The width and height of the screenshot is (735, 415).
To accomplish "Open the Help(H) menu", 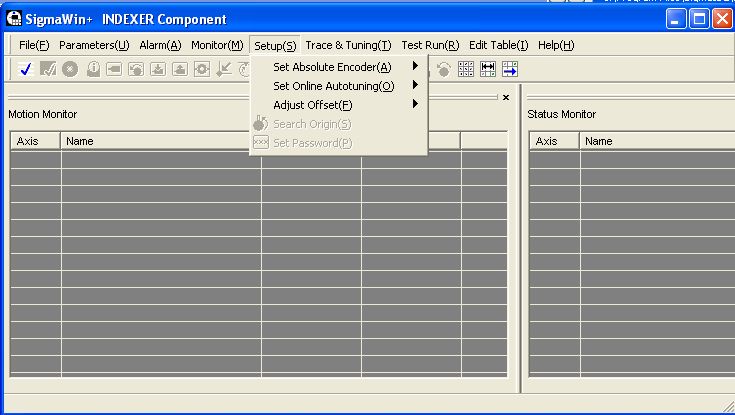I will click(556, 45).
